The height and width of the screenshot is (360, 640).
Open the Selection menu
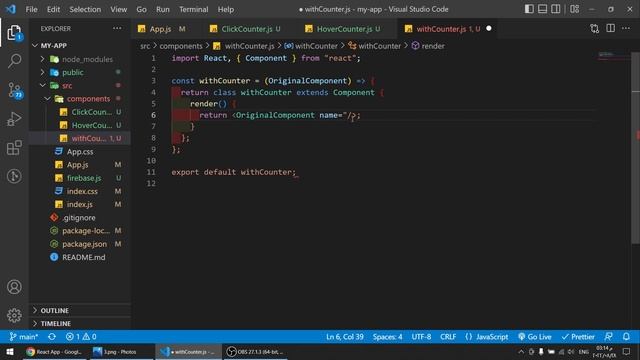click(x=85, y=9)
